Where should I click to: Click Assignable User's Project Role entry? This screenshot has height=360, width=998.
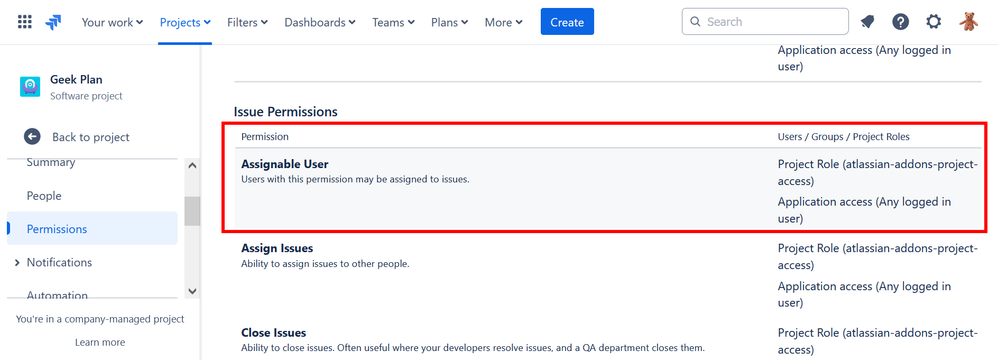pyautogui.click(x=877, y=172)
